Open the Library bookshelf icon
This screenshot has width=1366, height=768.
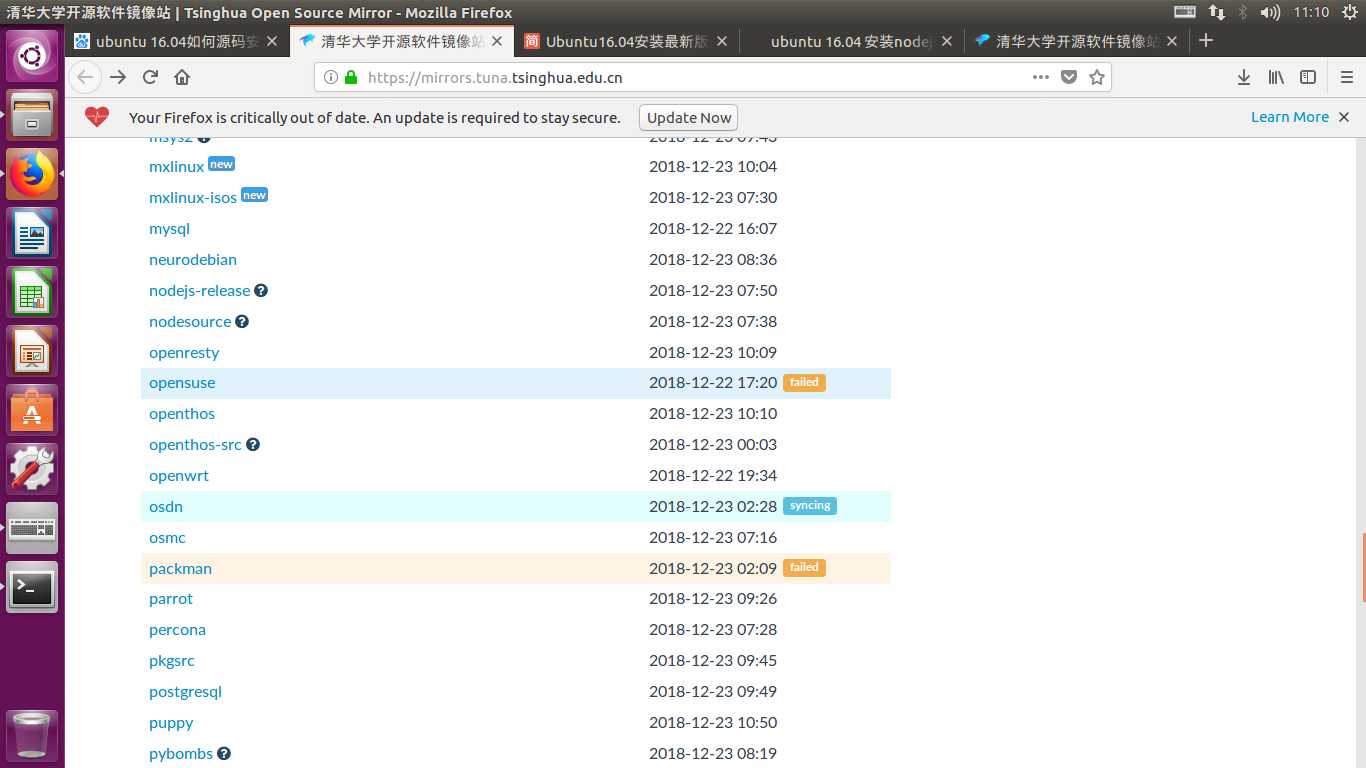tap(1276, 77)
